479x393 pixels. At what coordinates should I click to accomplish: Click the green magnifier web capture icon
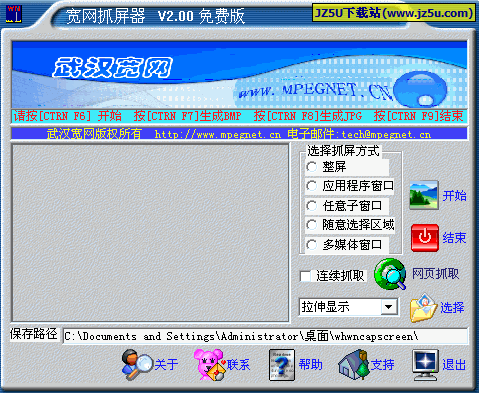click(390, 274)
